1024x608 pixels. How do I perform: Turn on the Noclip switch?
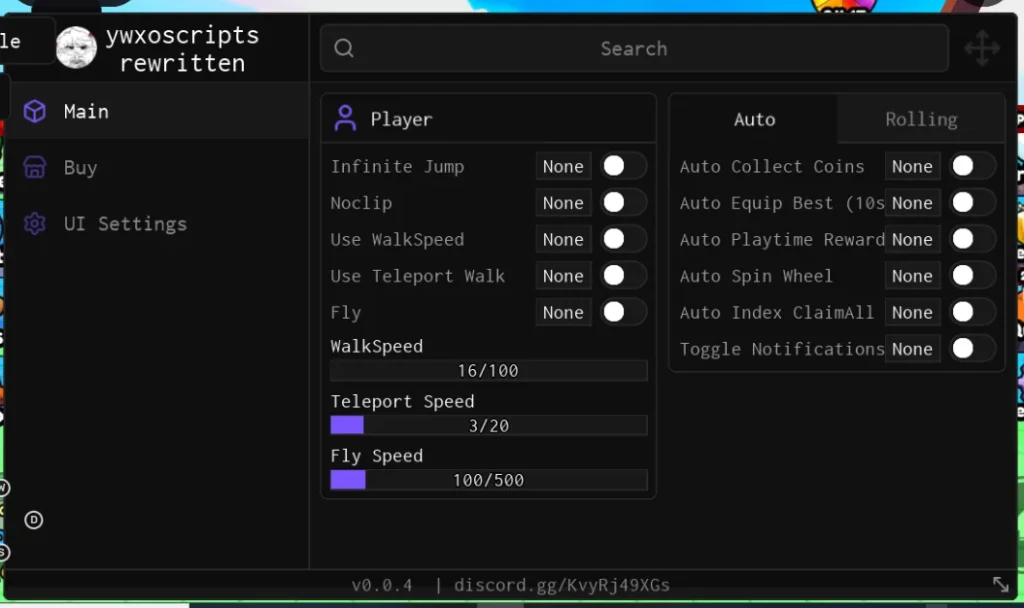tap(623, 203)
